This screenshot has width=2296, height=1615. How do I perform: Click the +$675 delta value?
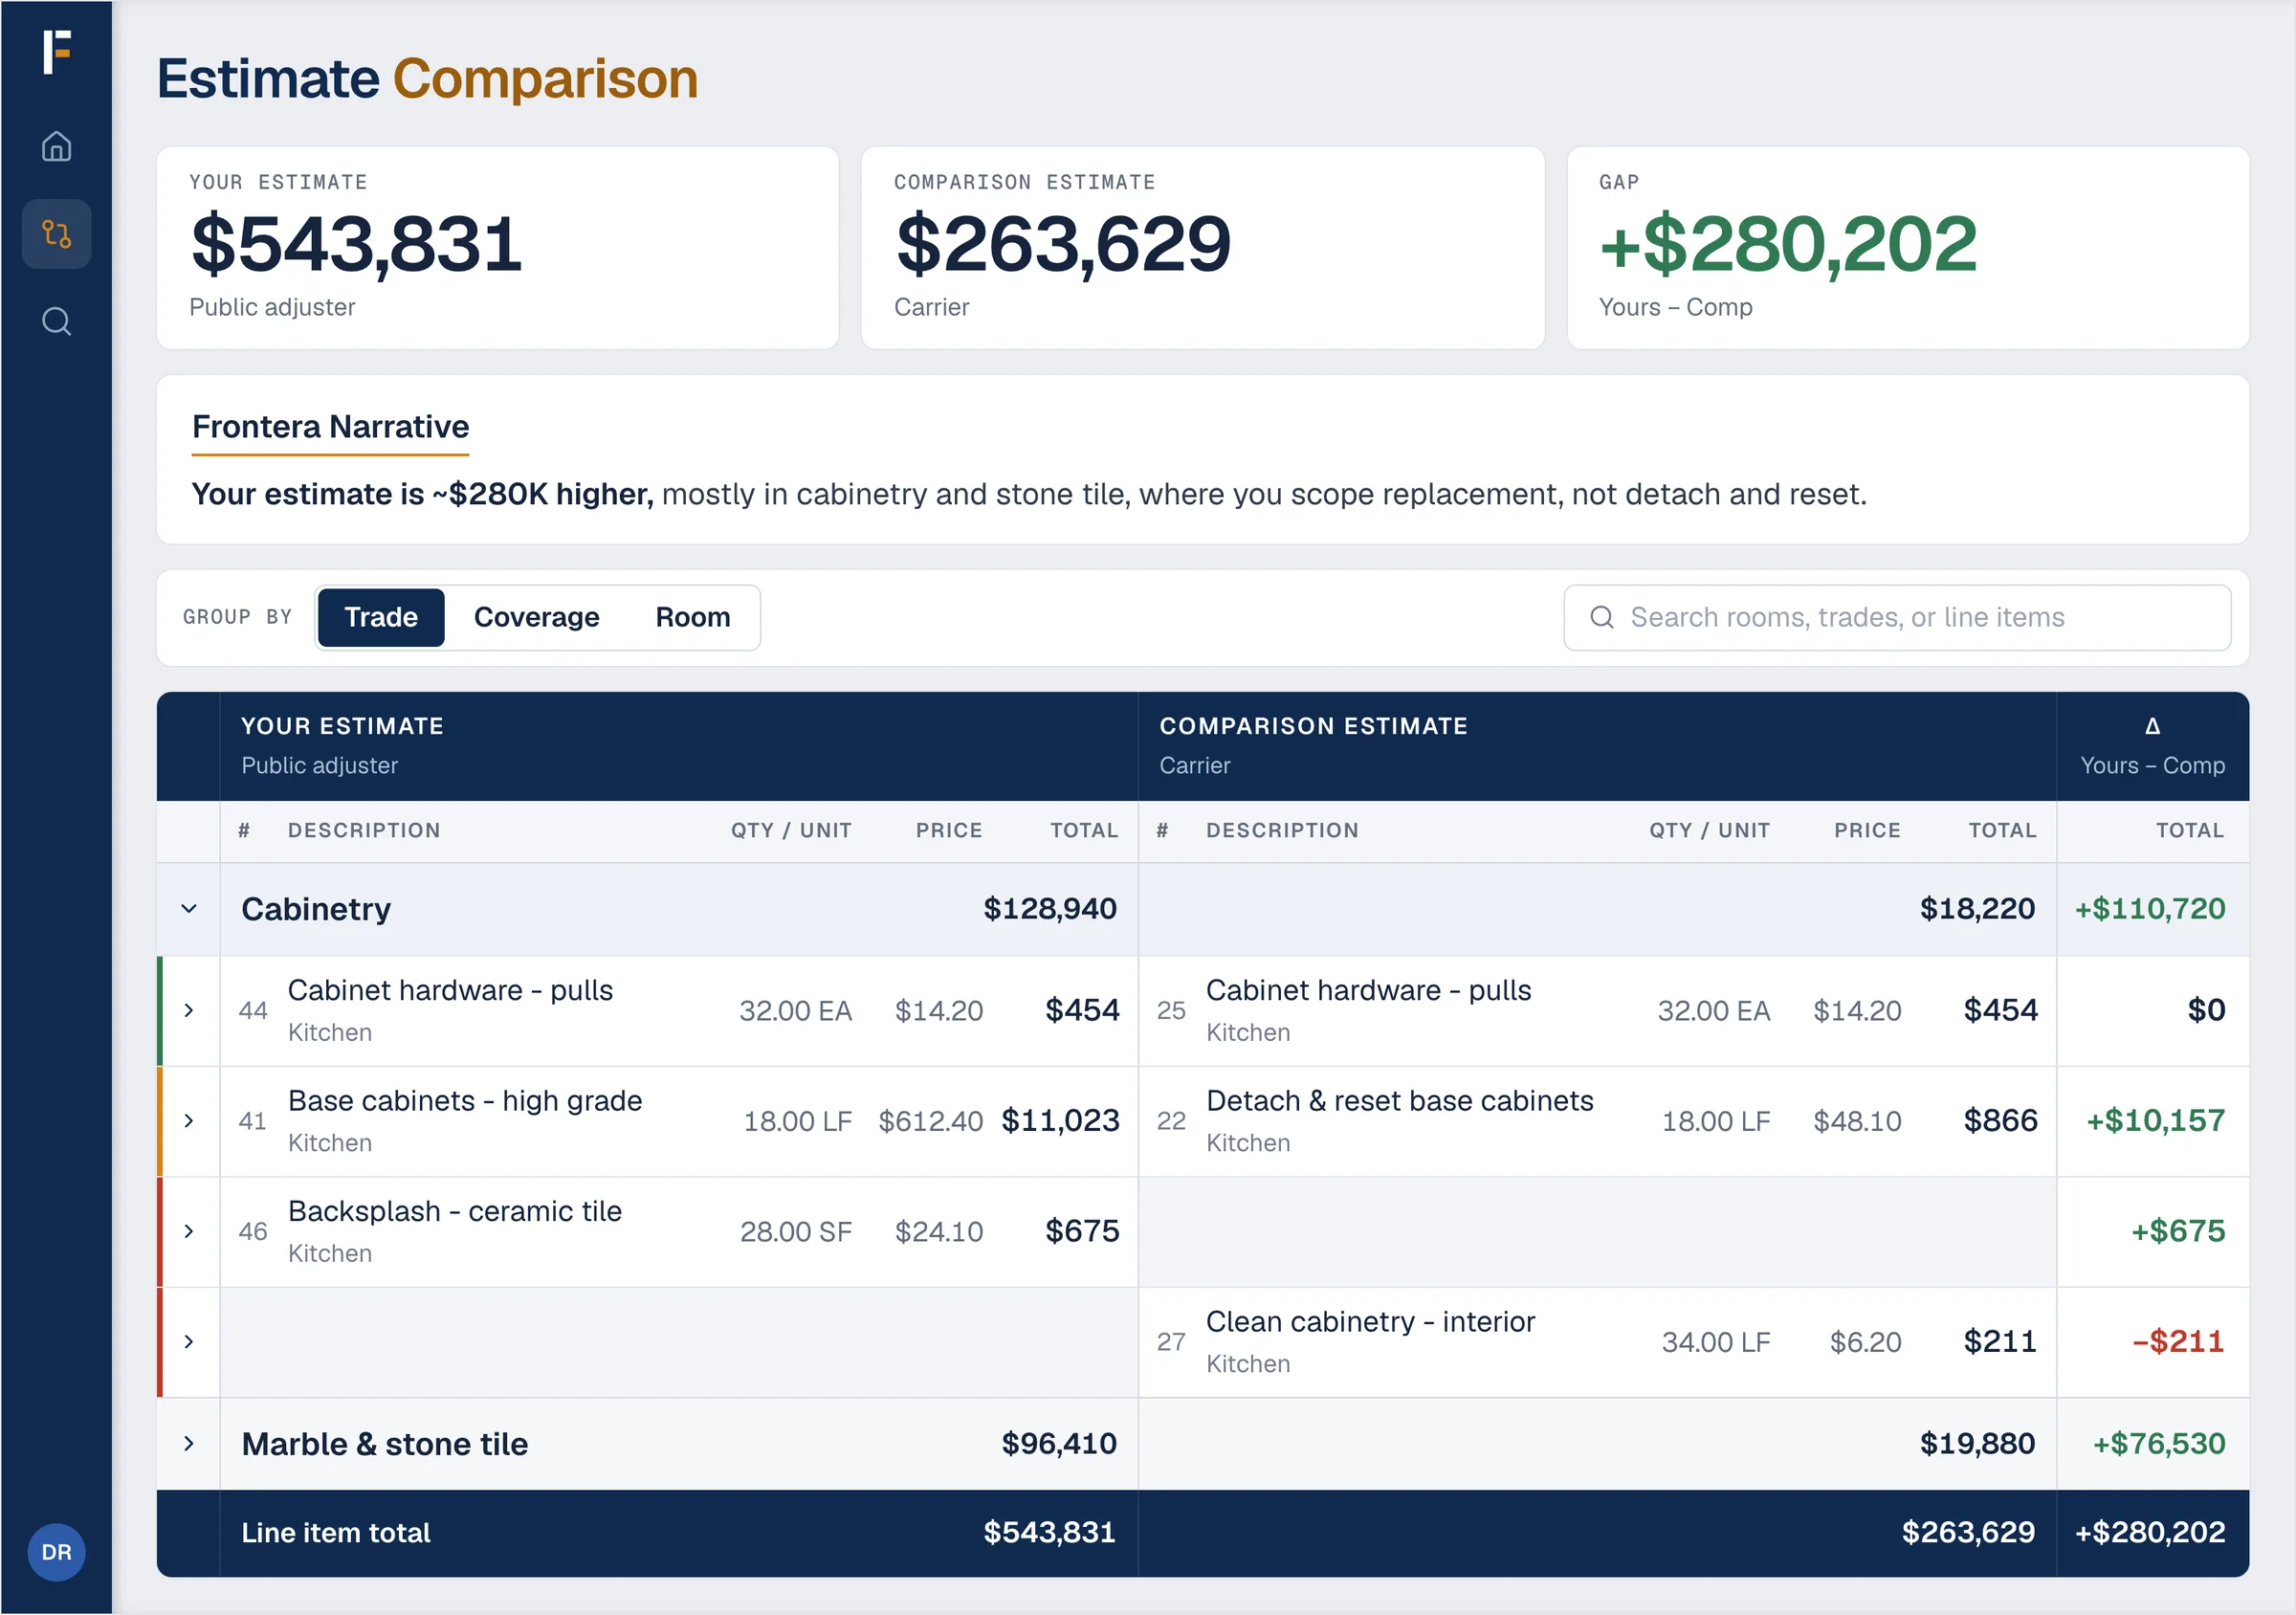2178,1232
